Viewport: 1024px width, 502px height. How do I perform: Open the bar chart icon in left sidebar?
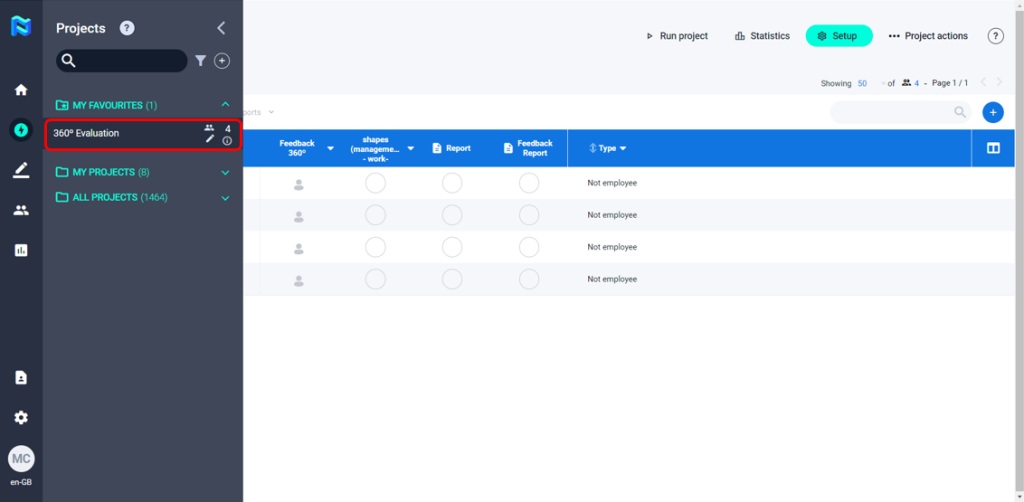tap(21, 250)
